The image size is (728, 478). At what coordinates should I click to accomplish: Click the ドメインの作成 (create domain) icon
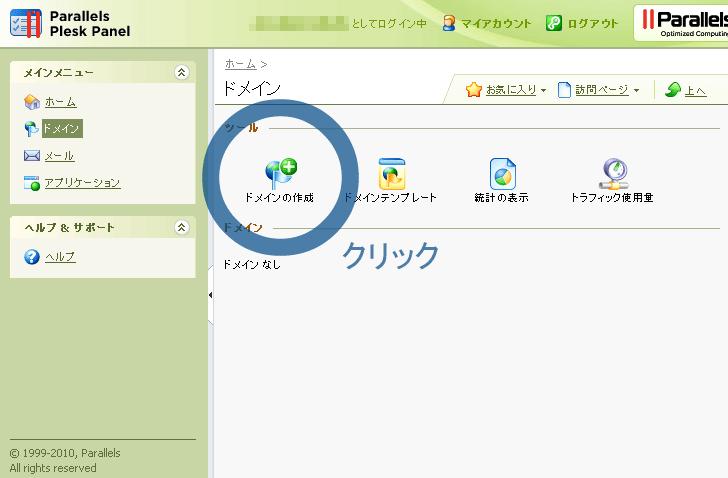(281, 174)
